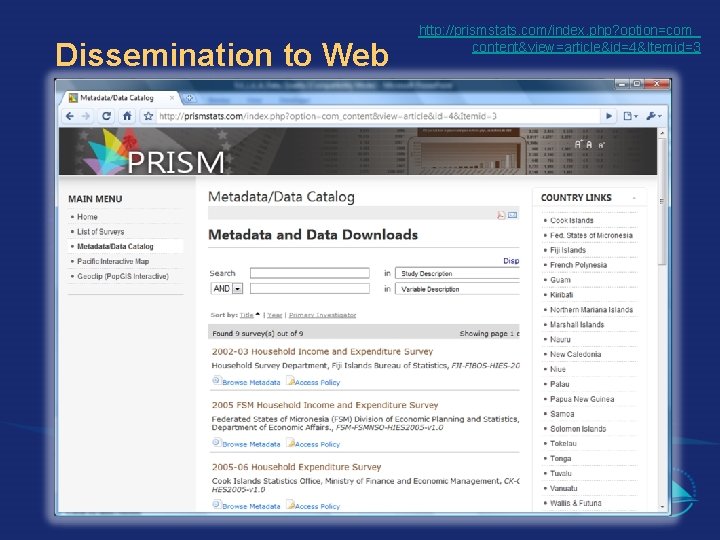Open the Variable Description field dropdown
The image size is (720, 540).
(457, 289)
